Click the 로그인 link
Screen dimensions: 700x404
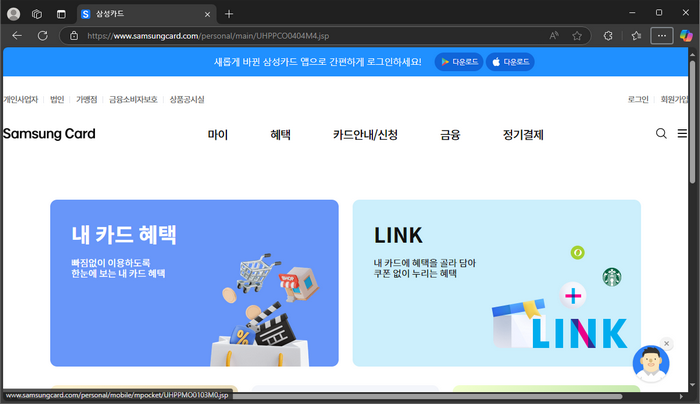tap(638, 100)
